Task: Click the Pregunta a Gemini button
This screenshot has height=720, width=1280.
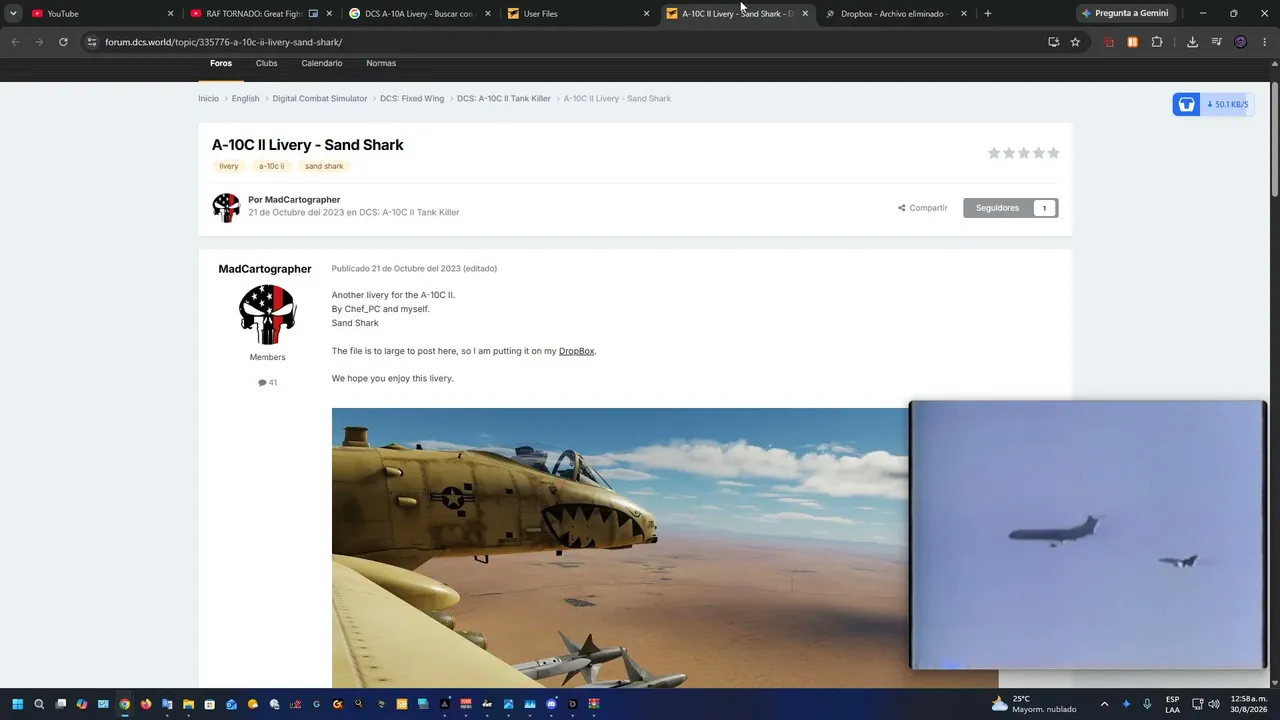Action: click(x=1125, y=13)
